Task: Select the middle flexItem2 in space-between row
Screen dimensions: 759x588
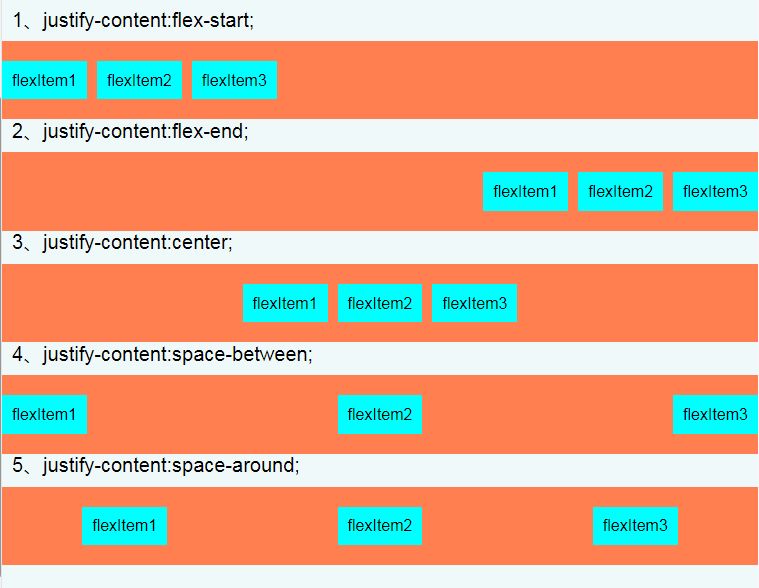Action: click(x=380, y=414)
